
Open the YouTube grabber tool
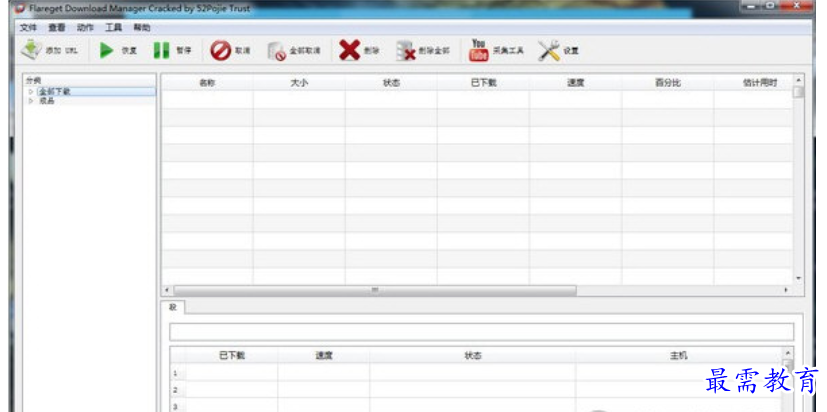tap(478, 50)
